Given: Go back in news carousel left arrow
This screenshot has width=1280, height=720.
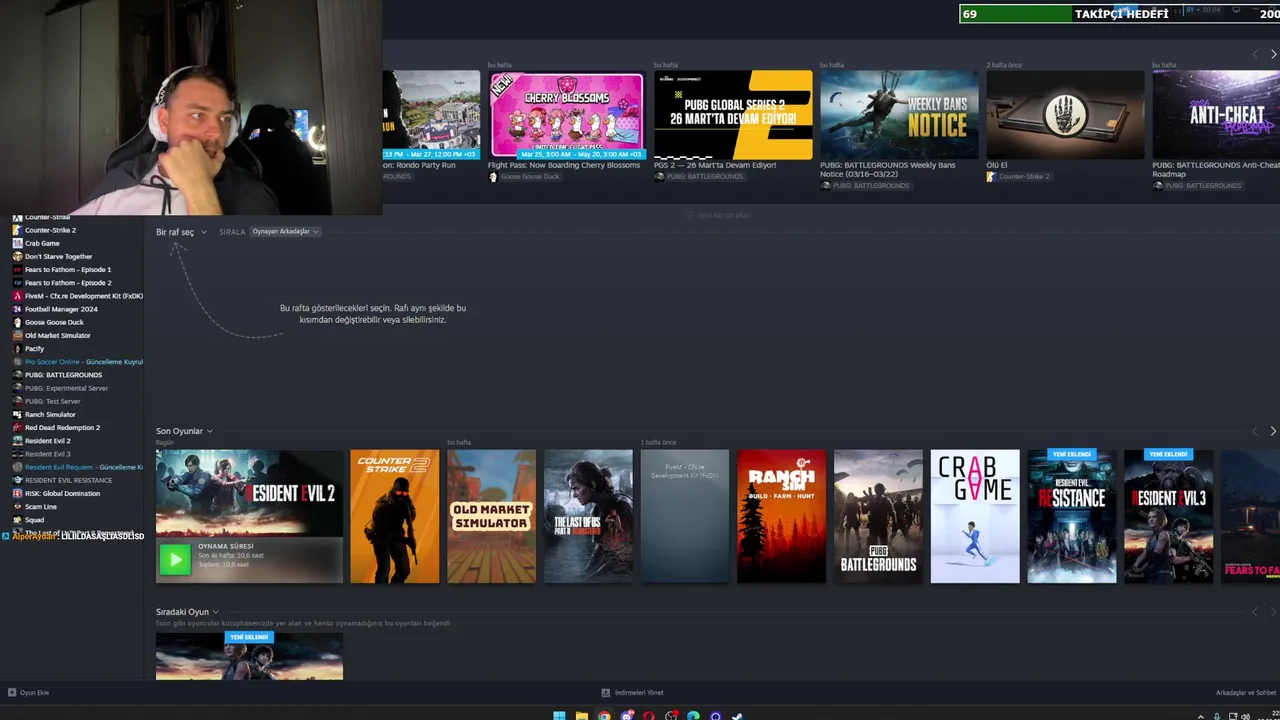Looking at the screenshot, I should 1256,54.
